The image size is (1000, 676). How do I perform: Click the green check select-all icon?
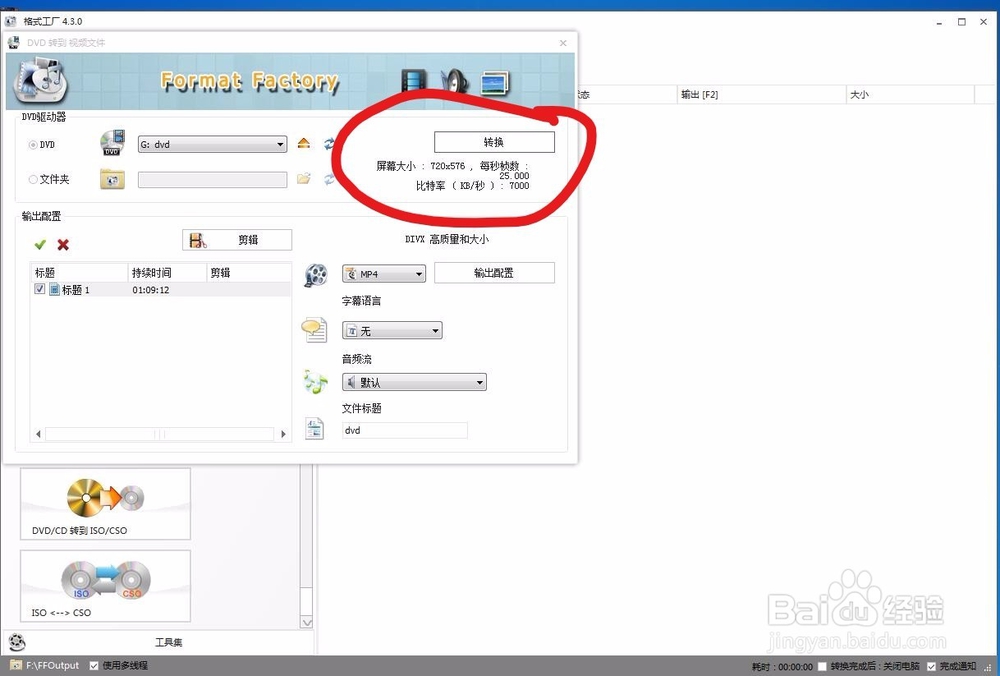click(40, 244)
